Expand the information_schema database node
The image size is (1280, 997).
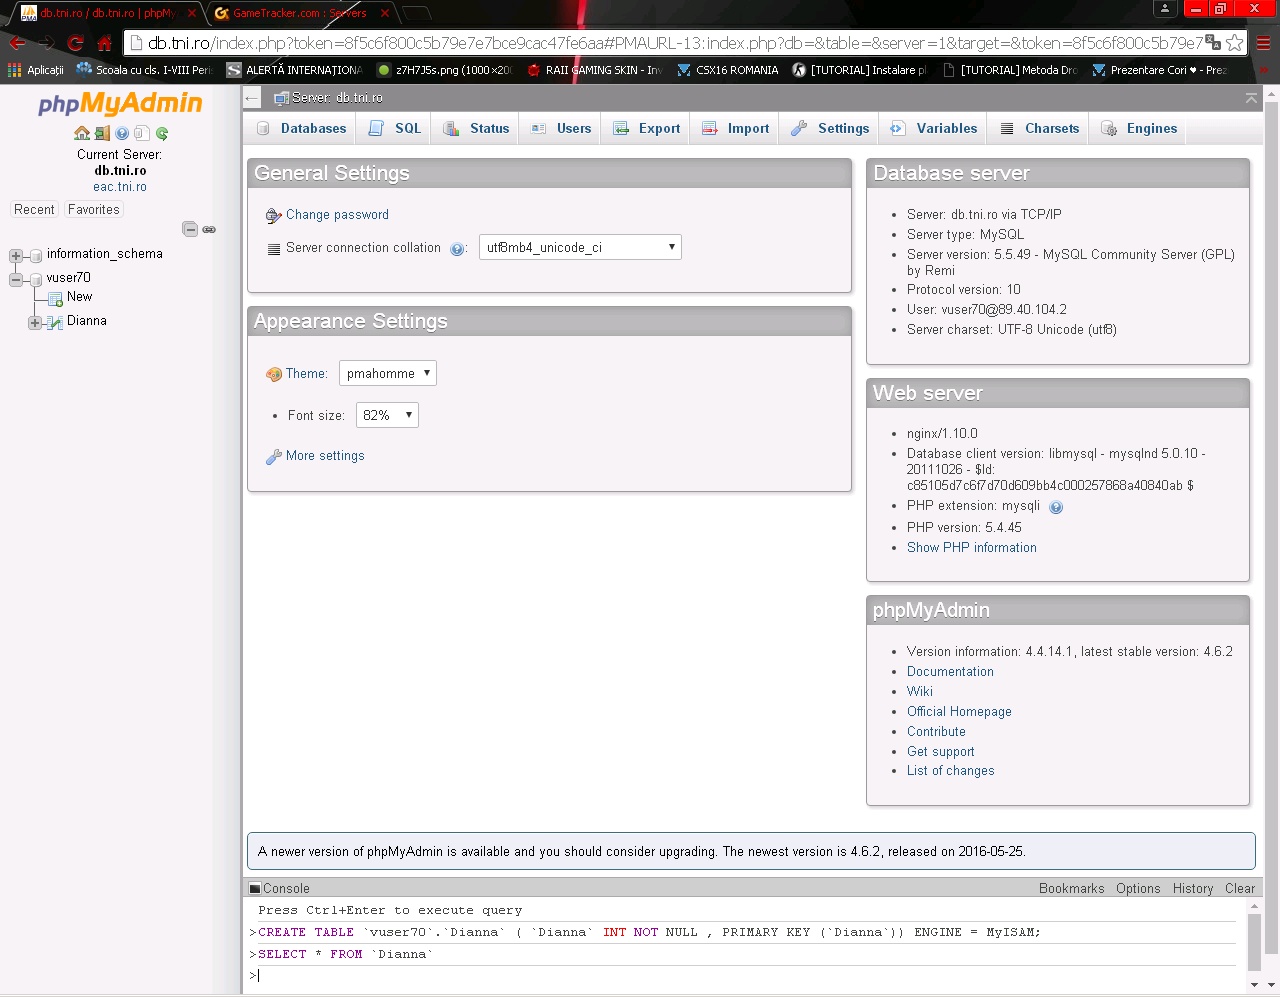coord(16,255)
